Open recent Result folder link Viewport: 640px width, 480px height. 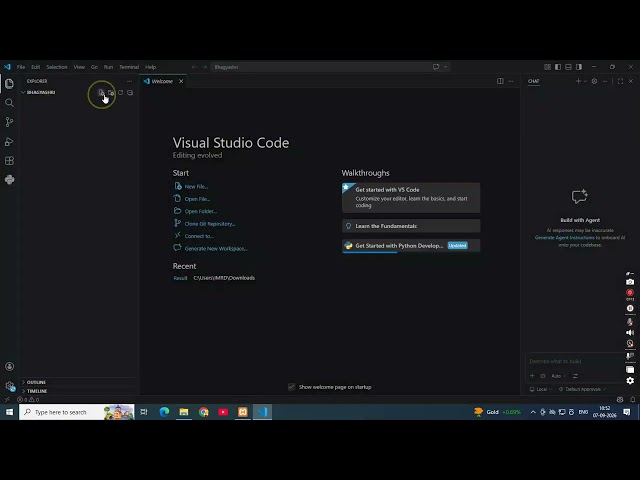tap(180, 278)
